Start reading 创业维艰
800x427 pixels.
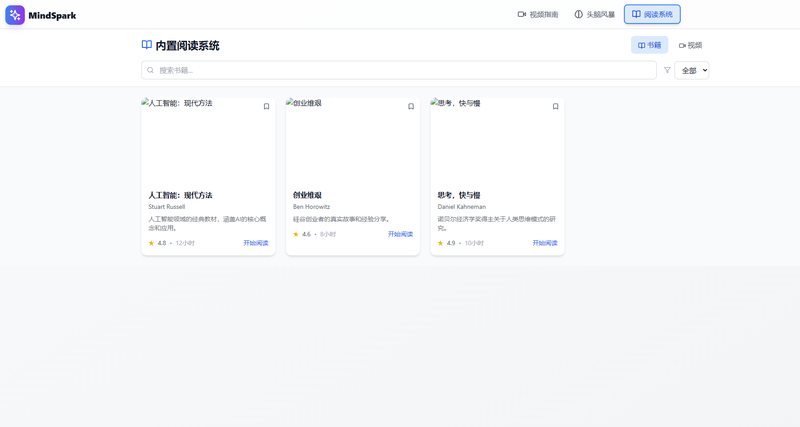(x=400, y=234)
